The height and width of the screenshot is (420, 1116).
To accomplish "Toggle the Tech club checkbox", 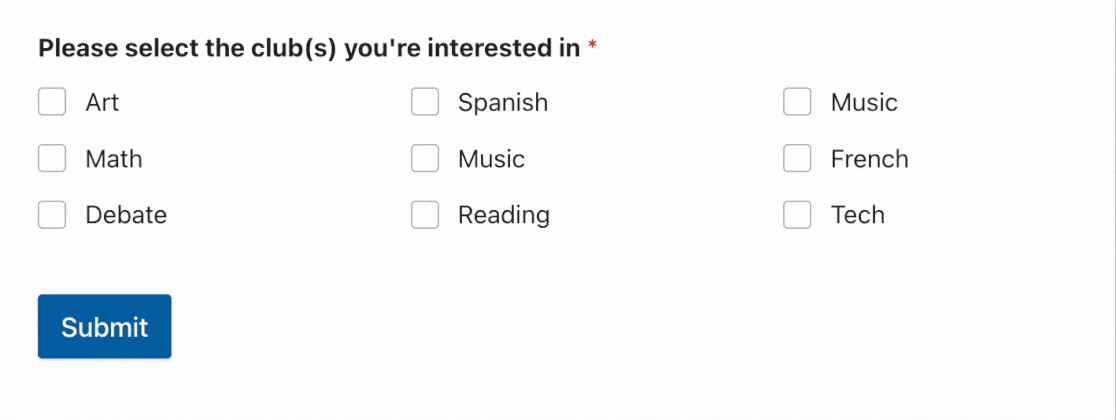I will (x=797, y=215).
